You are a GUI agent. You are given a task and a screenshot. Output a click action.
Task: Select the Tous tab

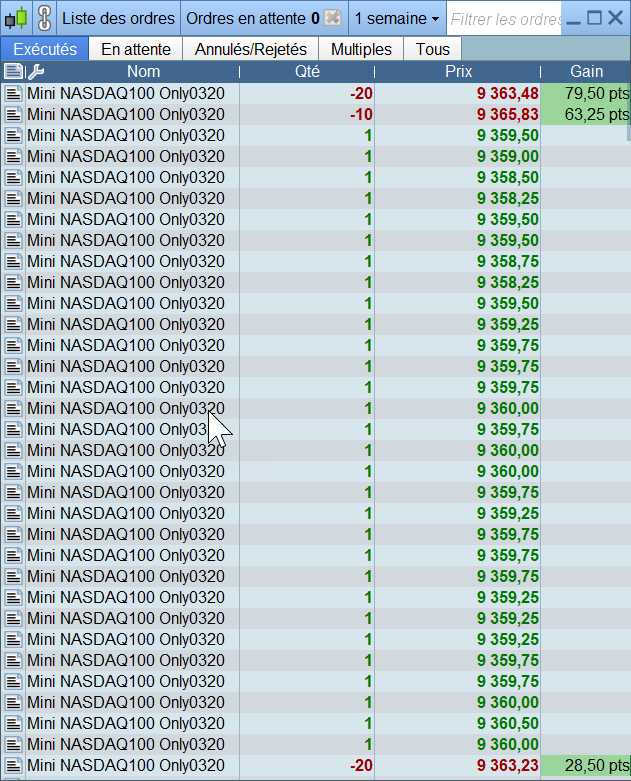click(x=432, y=49)
